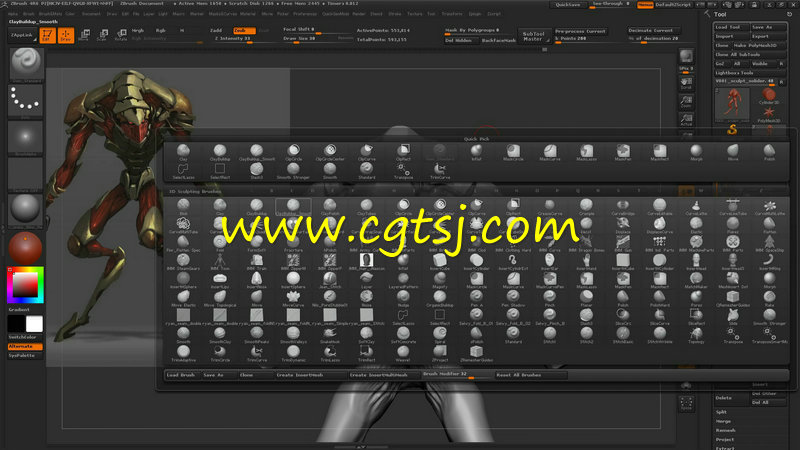Enable Rgb painting mode
This screenshot has width=800, height=450.
[161, 31]
